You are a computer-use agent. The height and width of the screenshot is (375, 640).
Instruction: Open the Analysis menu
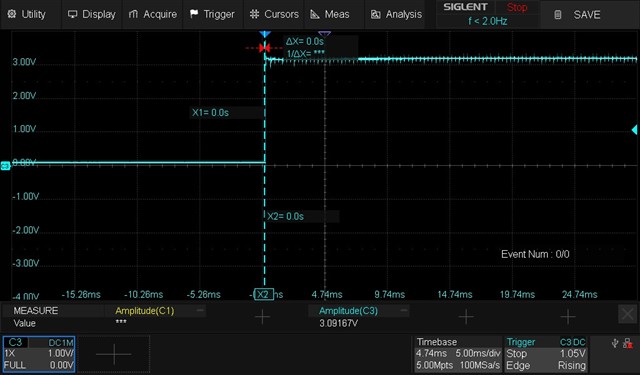point(396,14)
